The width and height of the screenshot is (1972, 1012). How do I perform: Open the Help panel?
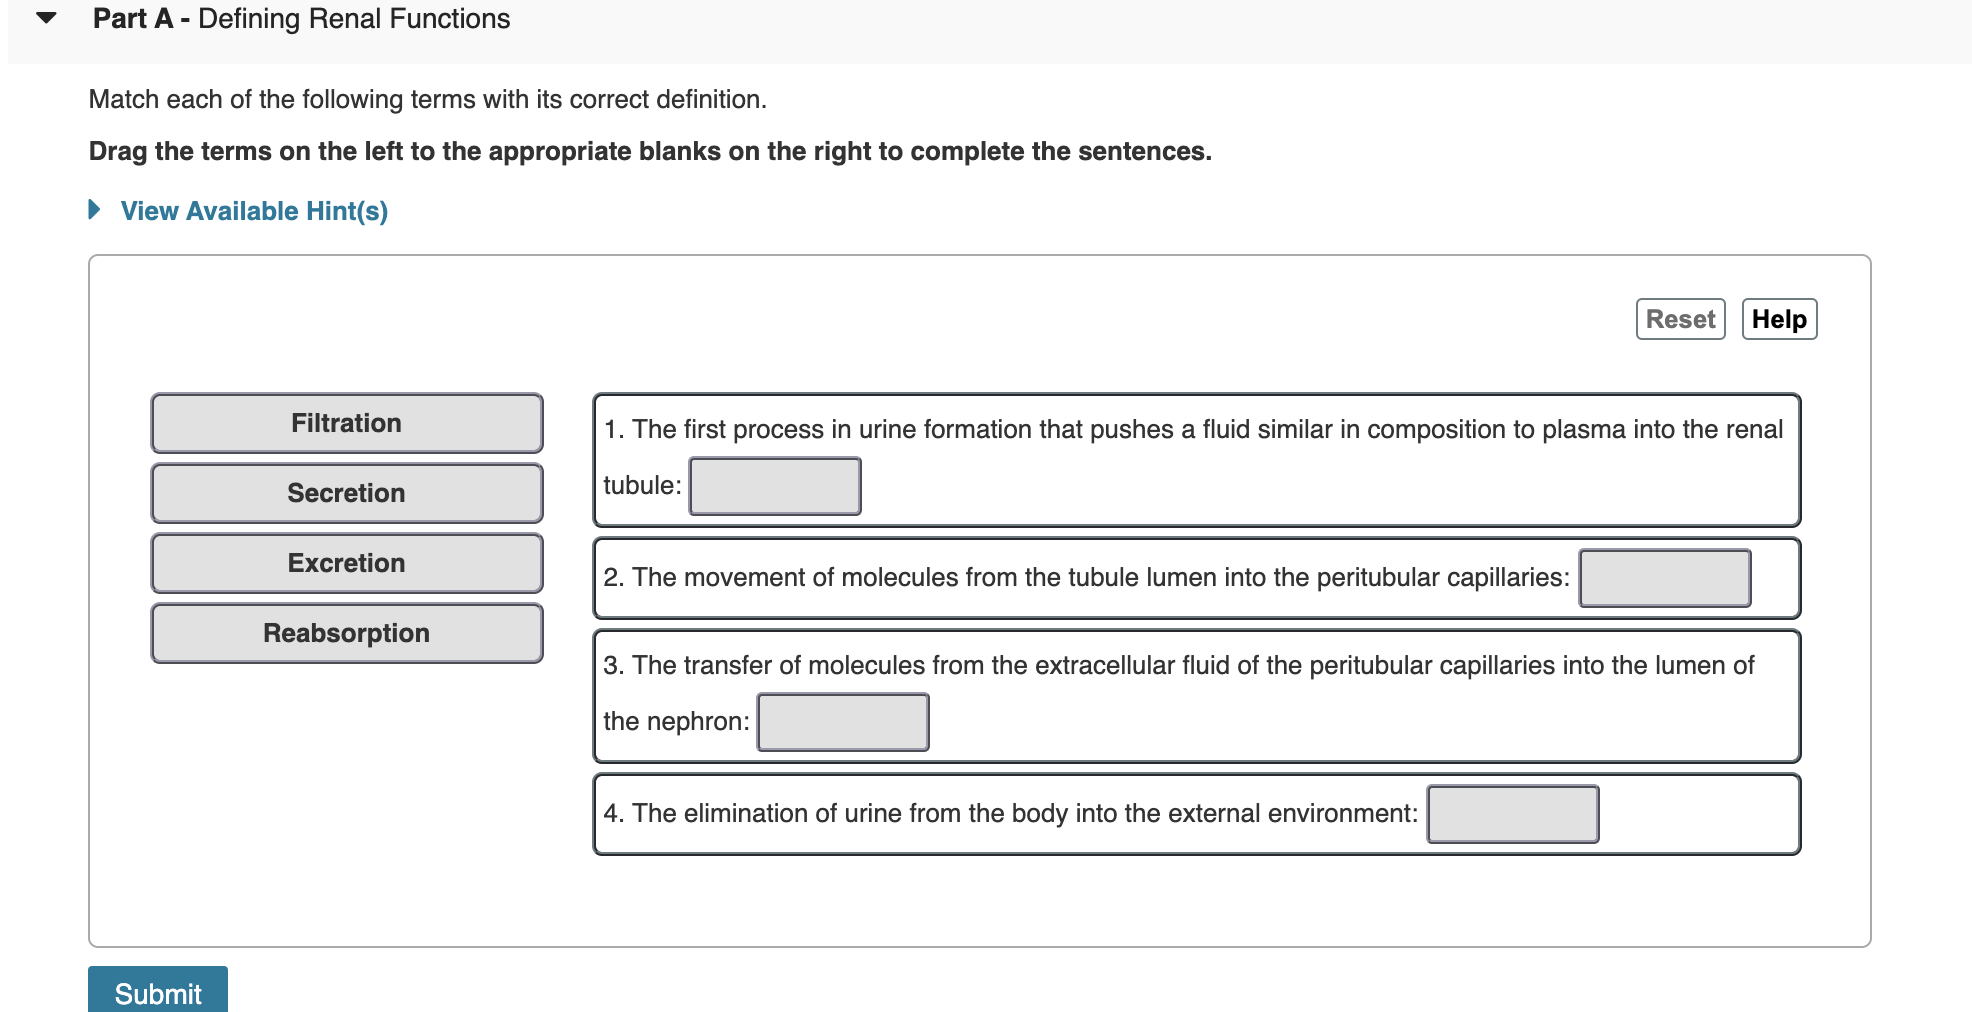click(1779, 318)
